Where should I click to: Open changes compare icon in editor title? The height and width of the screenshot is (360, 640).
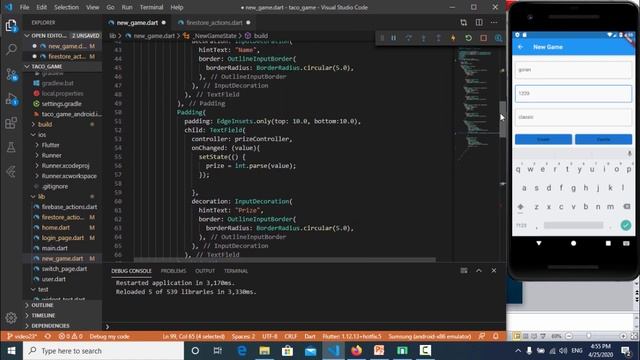(x=464, y=22)
